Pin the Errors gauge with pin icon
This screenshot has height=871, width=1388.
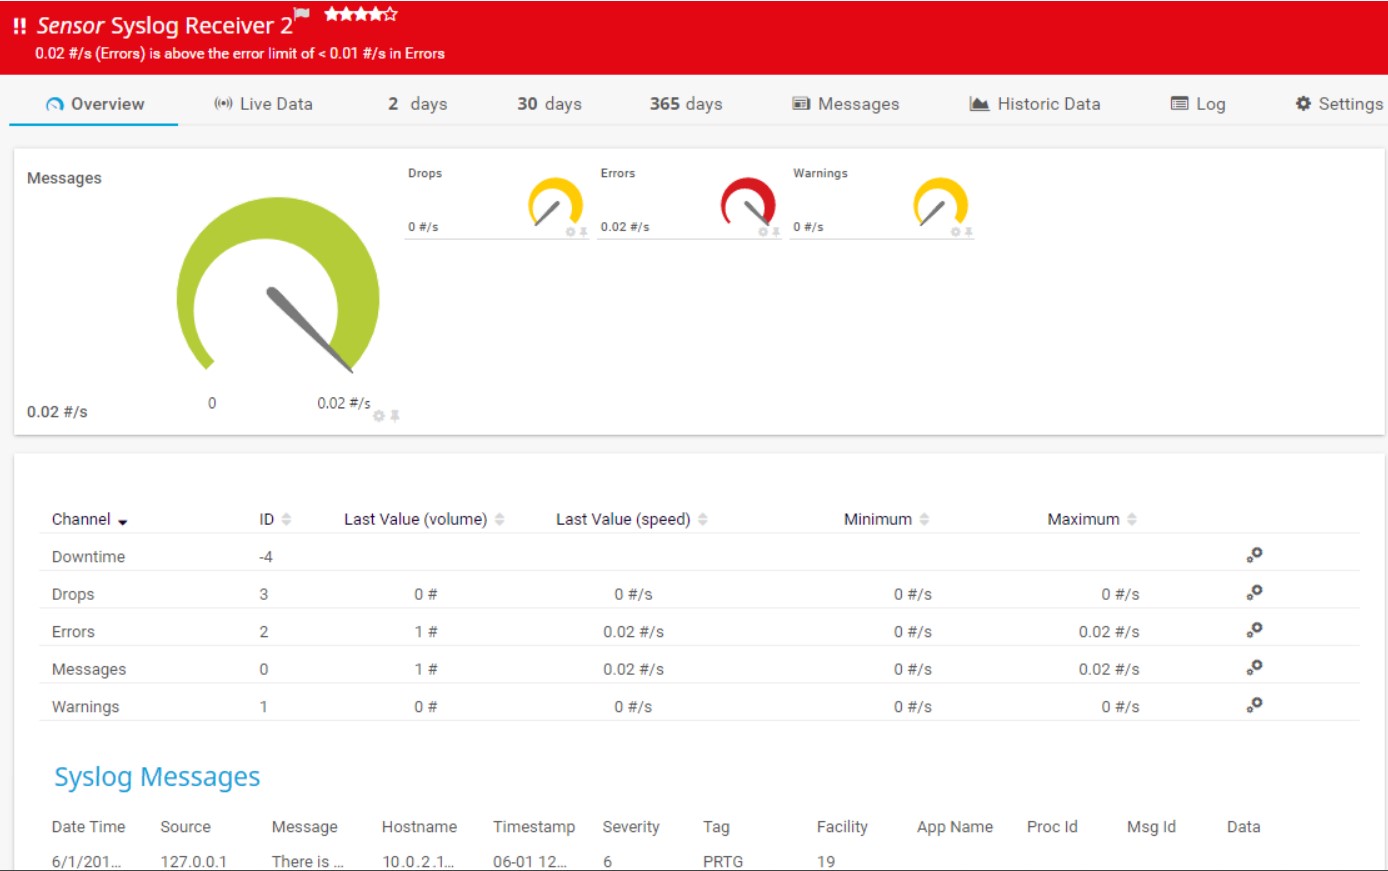pyautogui.click(x=775, y=232)
